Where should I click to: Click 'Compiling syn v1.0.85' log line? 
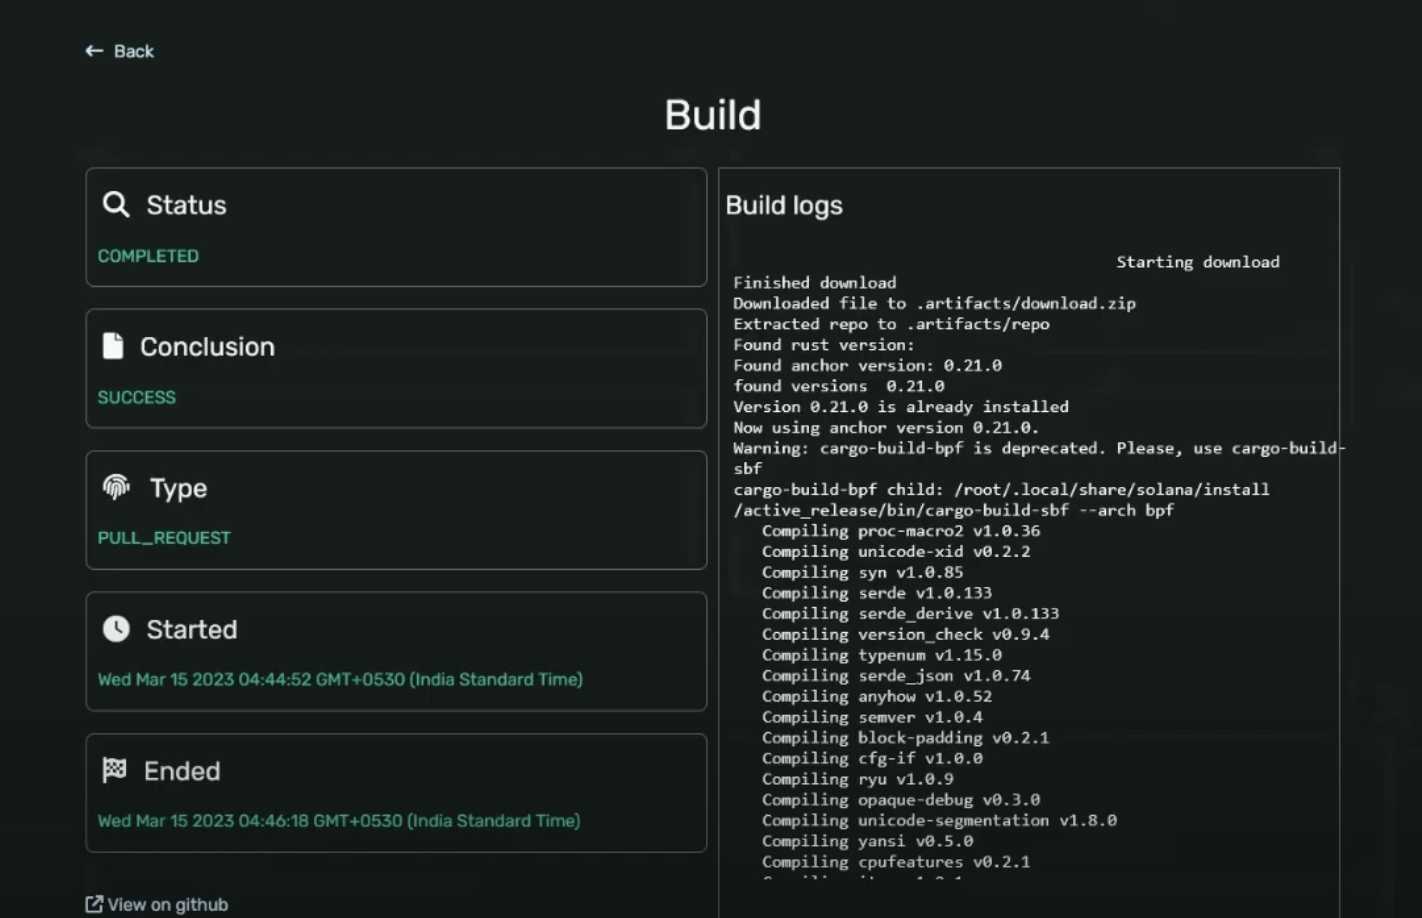pyautogui.click(x=862, y=572)
